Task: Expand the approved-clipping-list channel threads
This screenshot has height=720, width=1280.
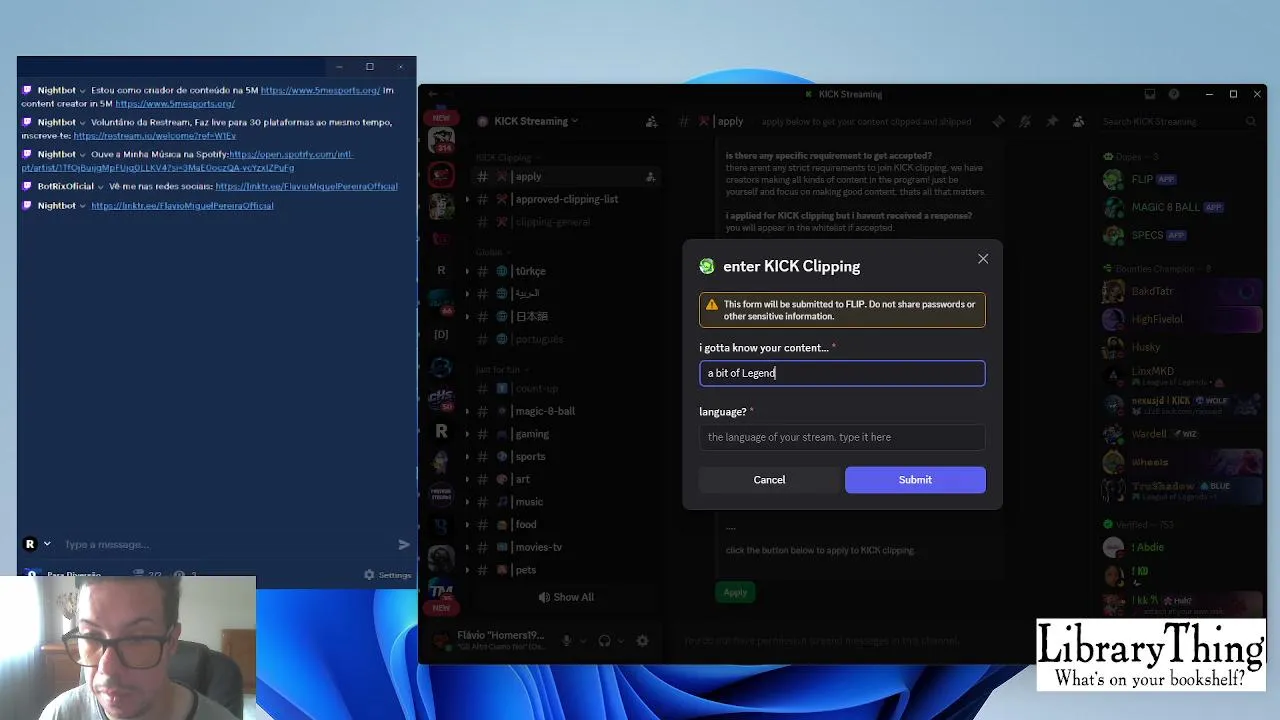Action: pyautogui.click(x=467, y=199)
